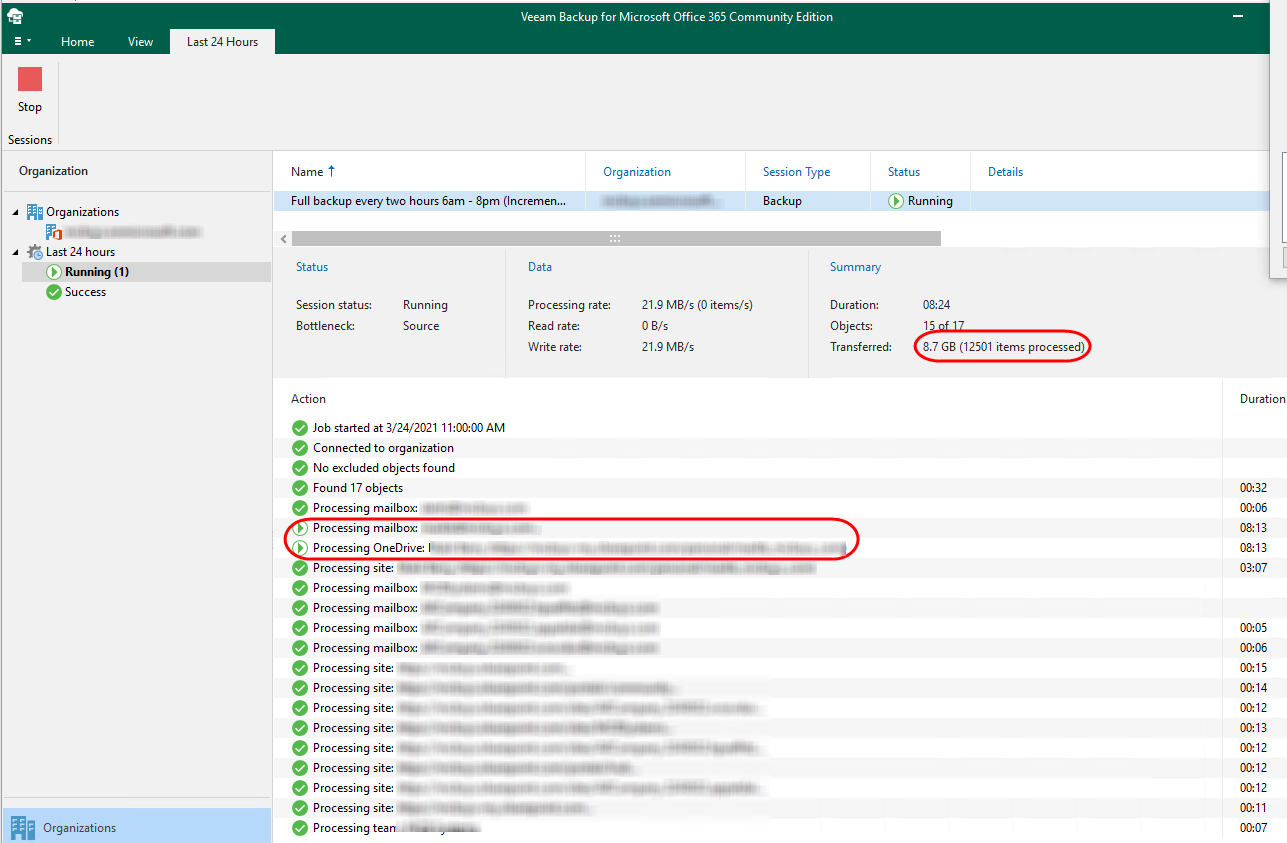Image resolution: width=1287 pixels, height=843 pixels.
Task: Click the 15 of 17 objects value
Action: tap(943, 326)
